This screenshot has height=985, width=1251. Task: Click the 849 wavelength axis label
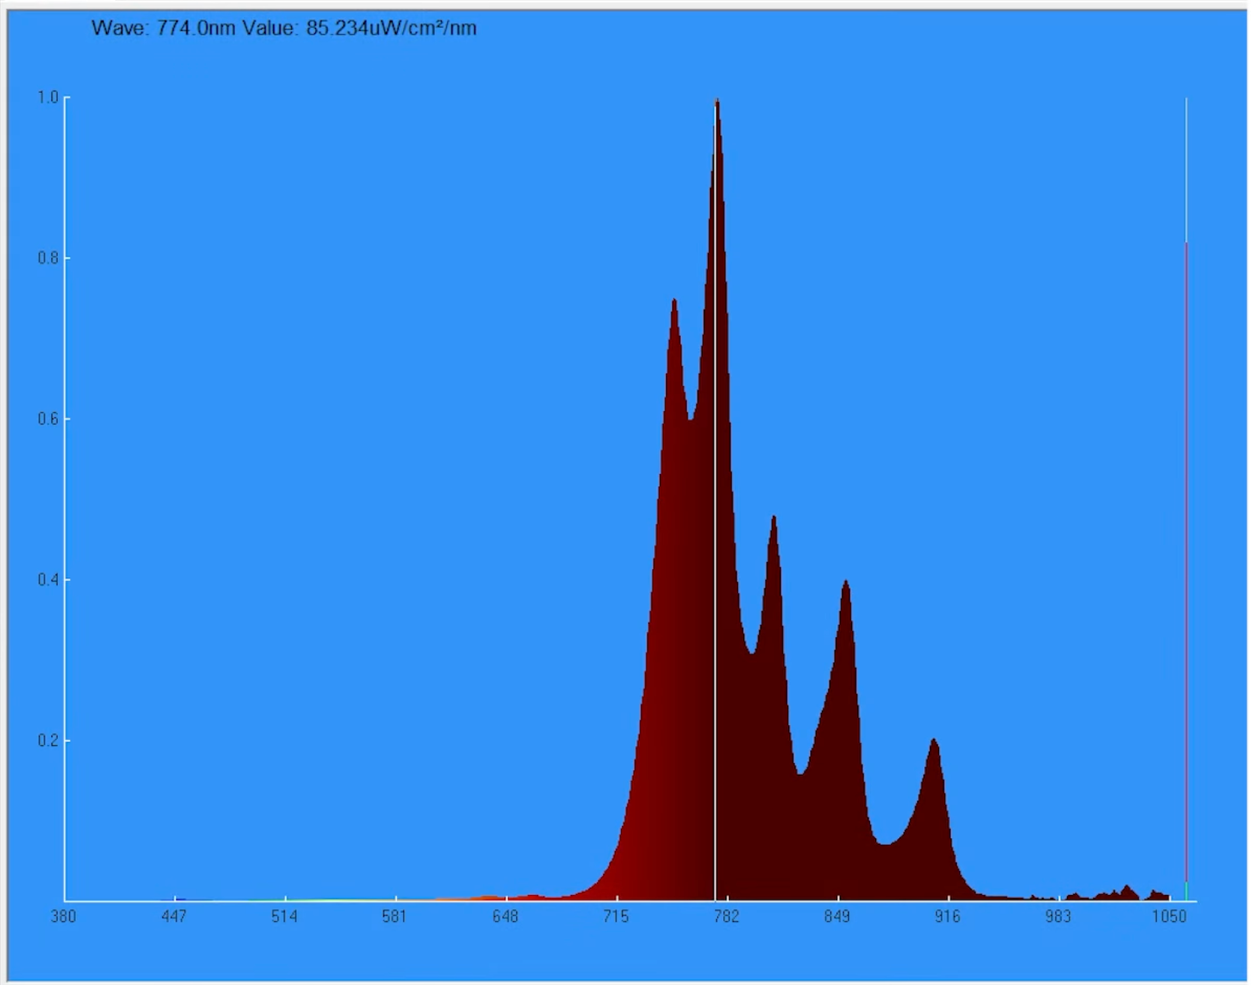point(837,916)
